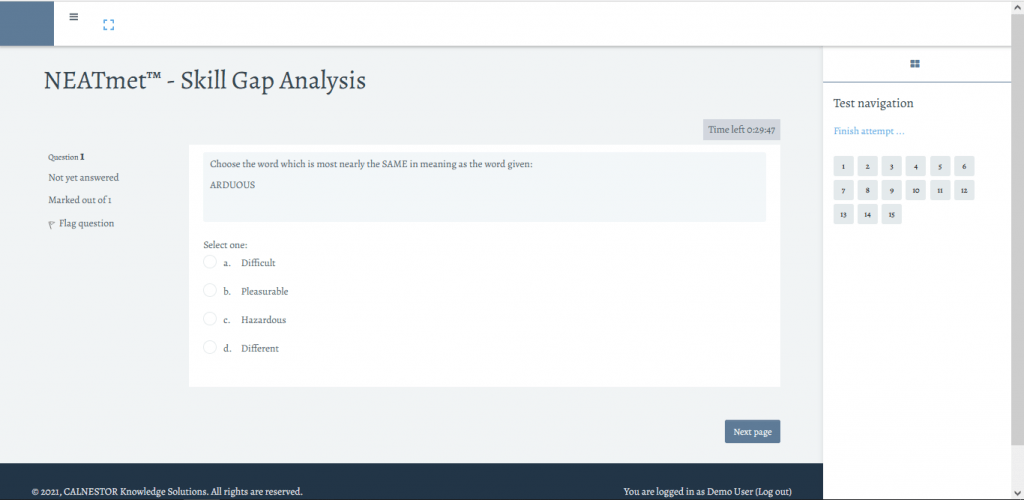The width and height of the screenshot is (1024, 500).
Task: Click the block grid icon above Test navigation
Action: click(915, 63)
